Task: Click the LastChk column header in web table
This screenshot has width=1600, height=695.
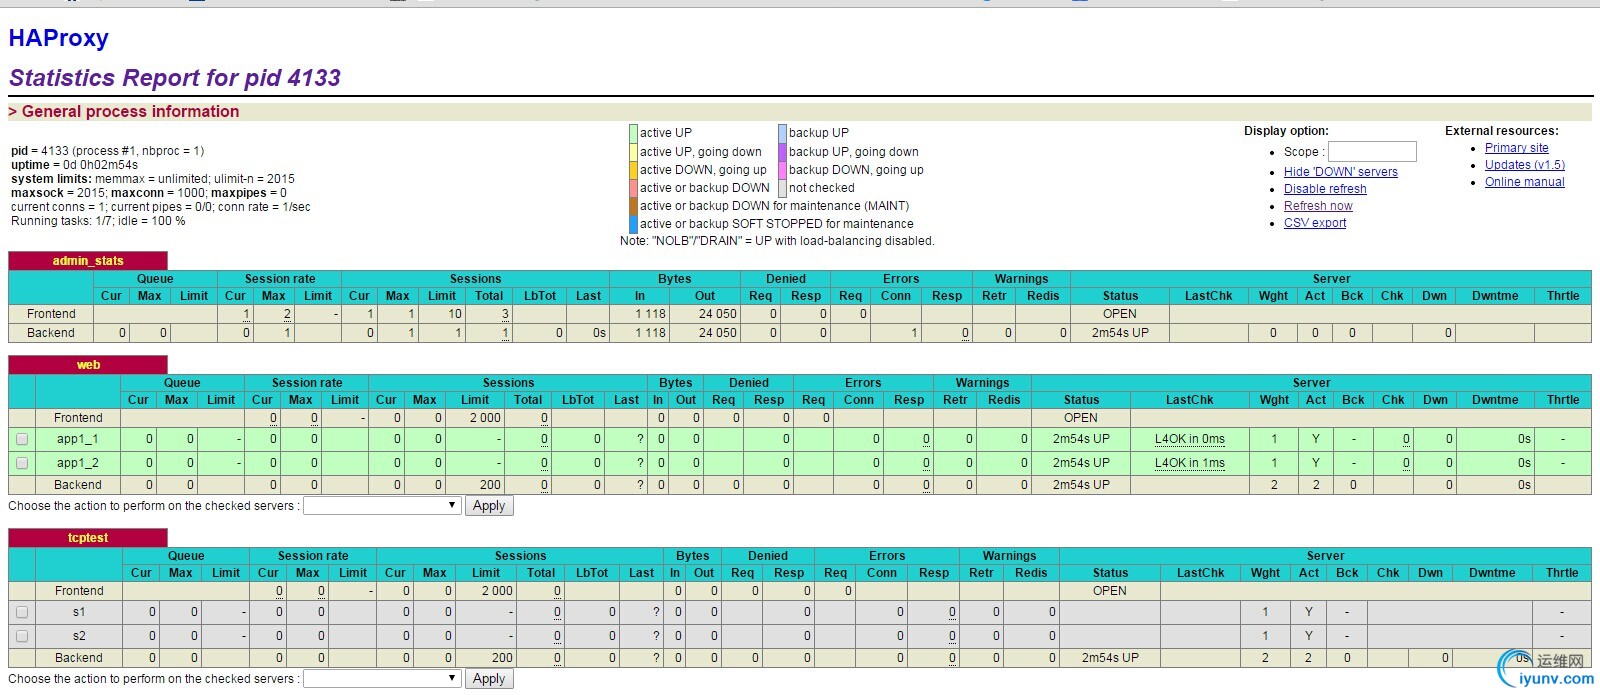Action: tap(1190, 400)
